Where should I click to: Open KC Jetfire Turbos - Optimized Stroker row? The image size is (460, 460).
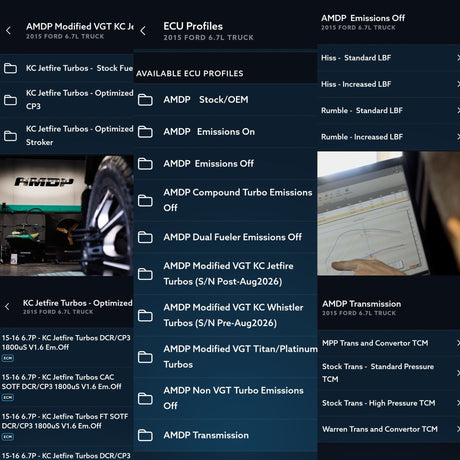coord(67,136)
